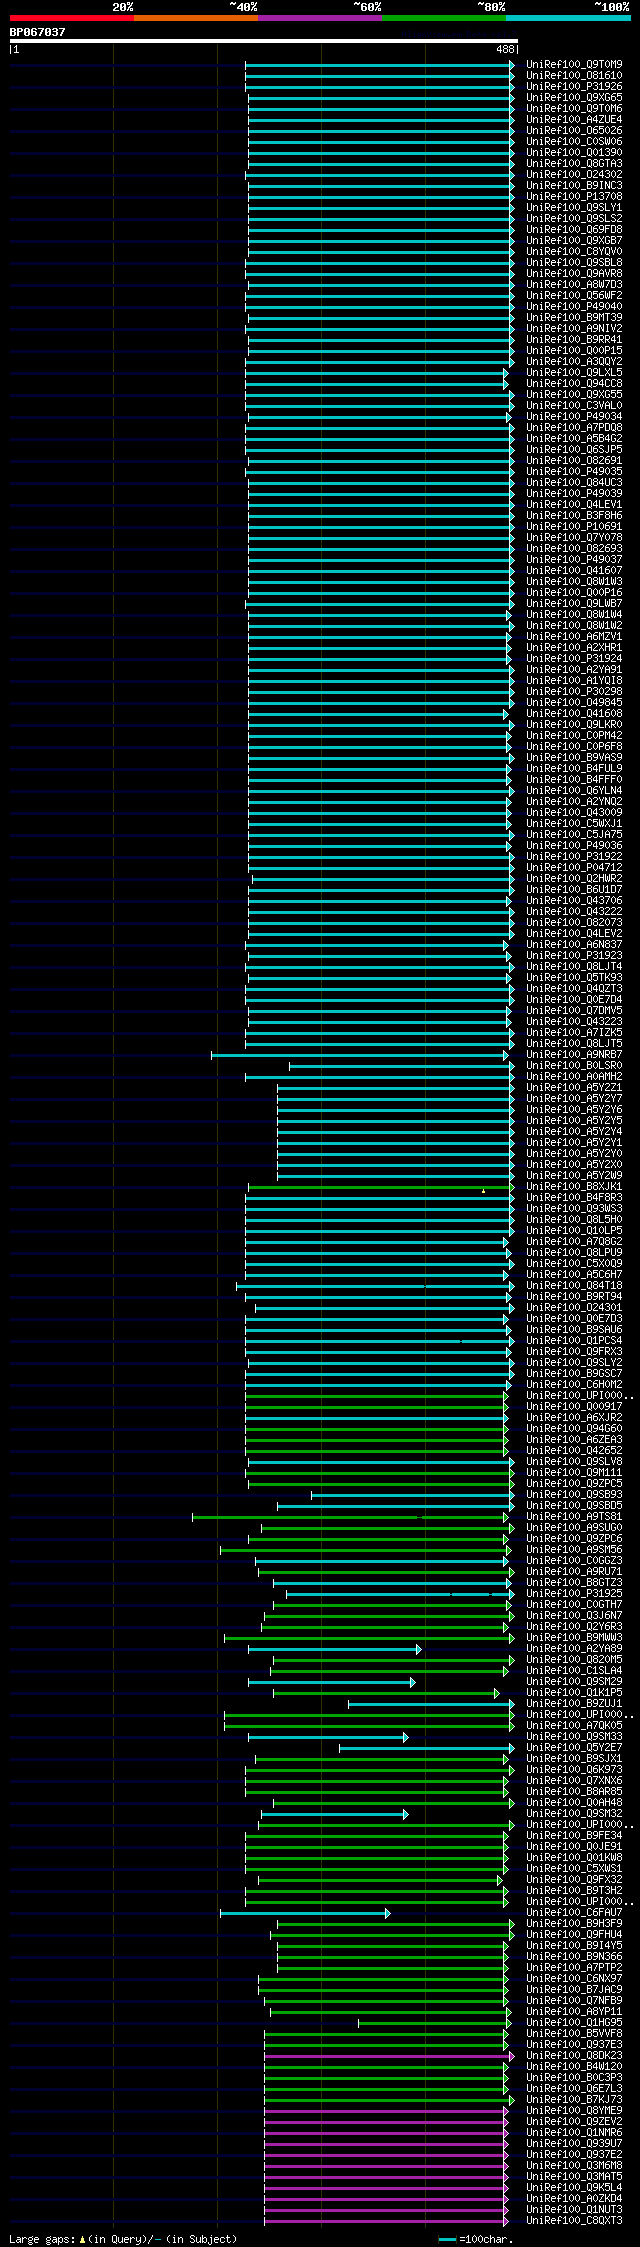Click the green alignment bar of UniRef100_B8XJK1
Image resolution: width=640 pixels, height=2247 pixels.
click(x=380, y=1187)
